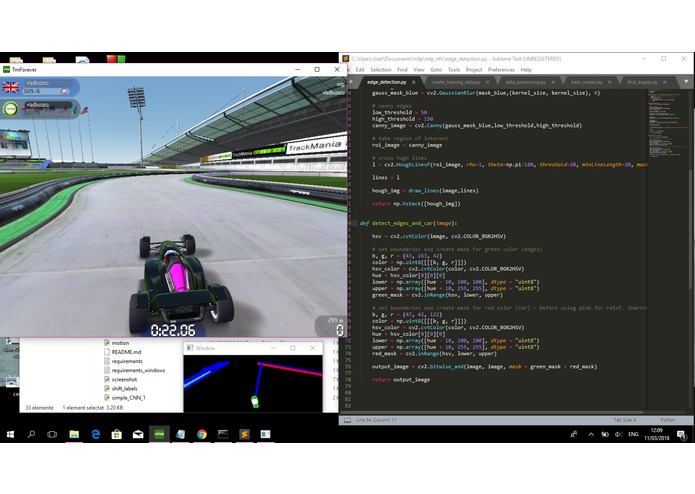Open the View menu in Sublime Text

(x=419, y=70)
